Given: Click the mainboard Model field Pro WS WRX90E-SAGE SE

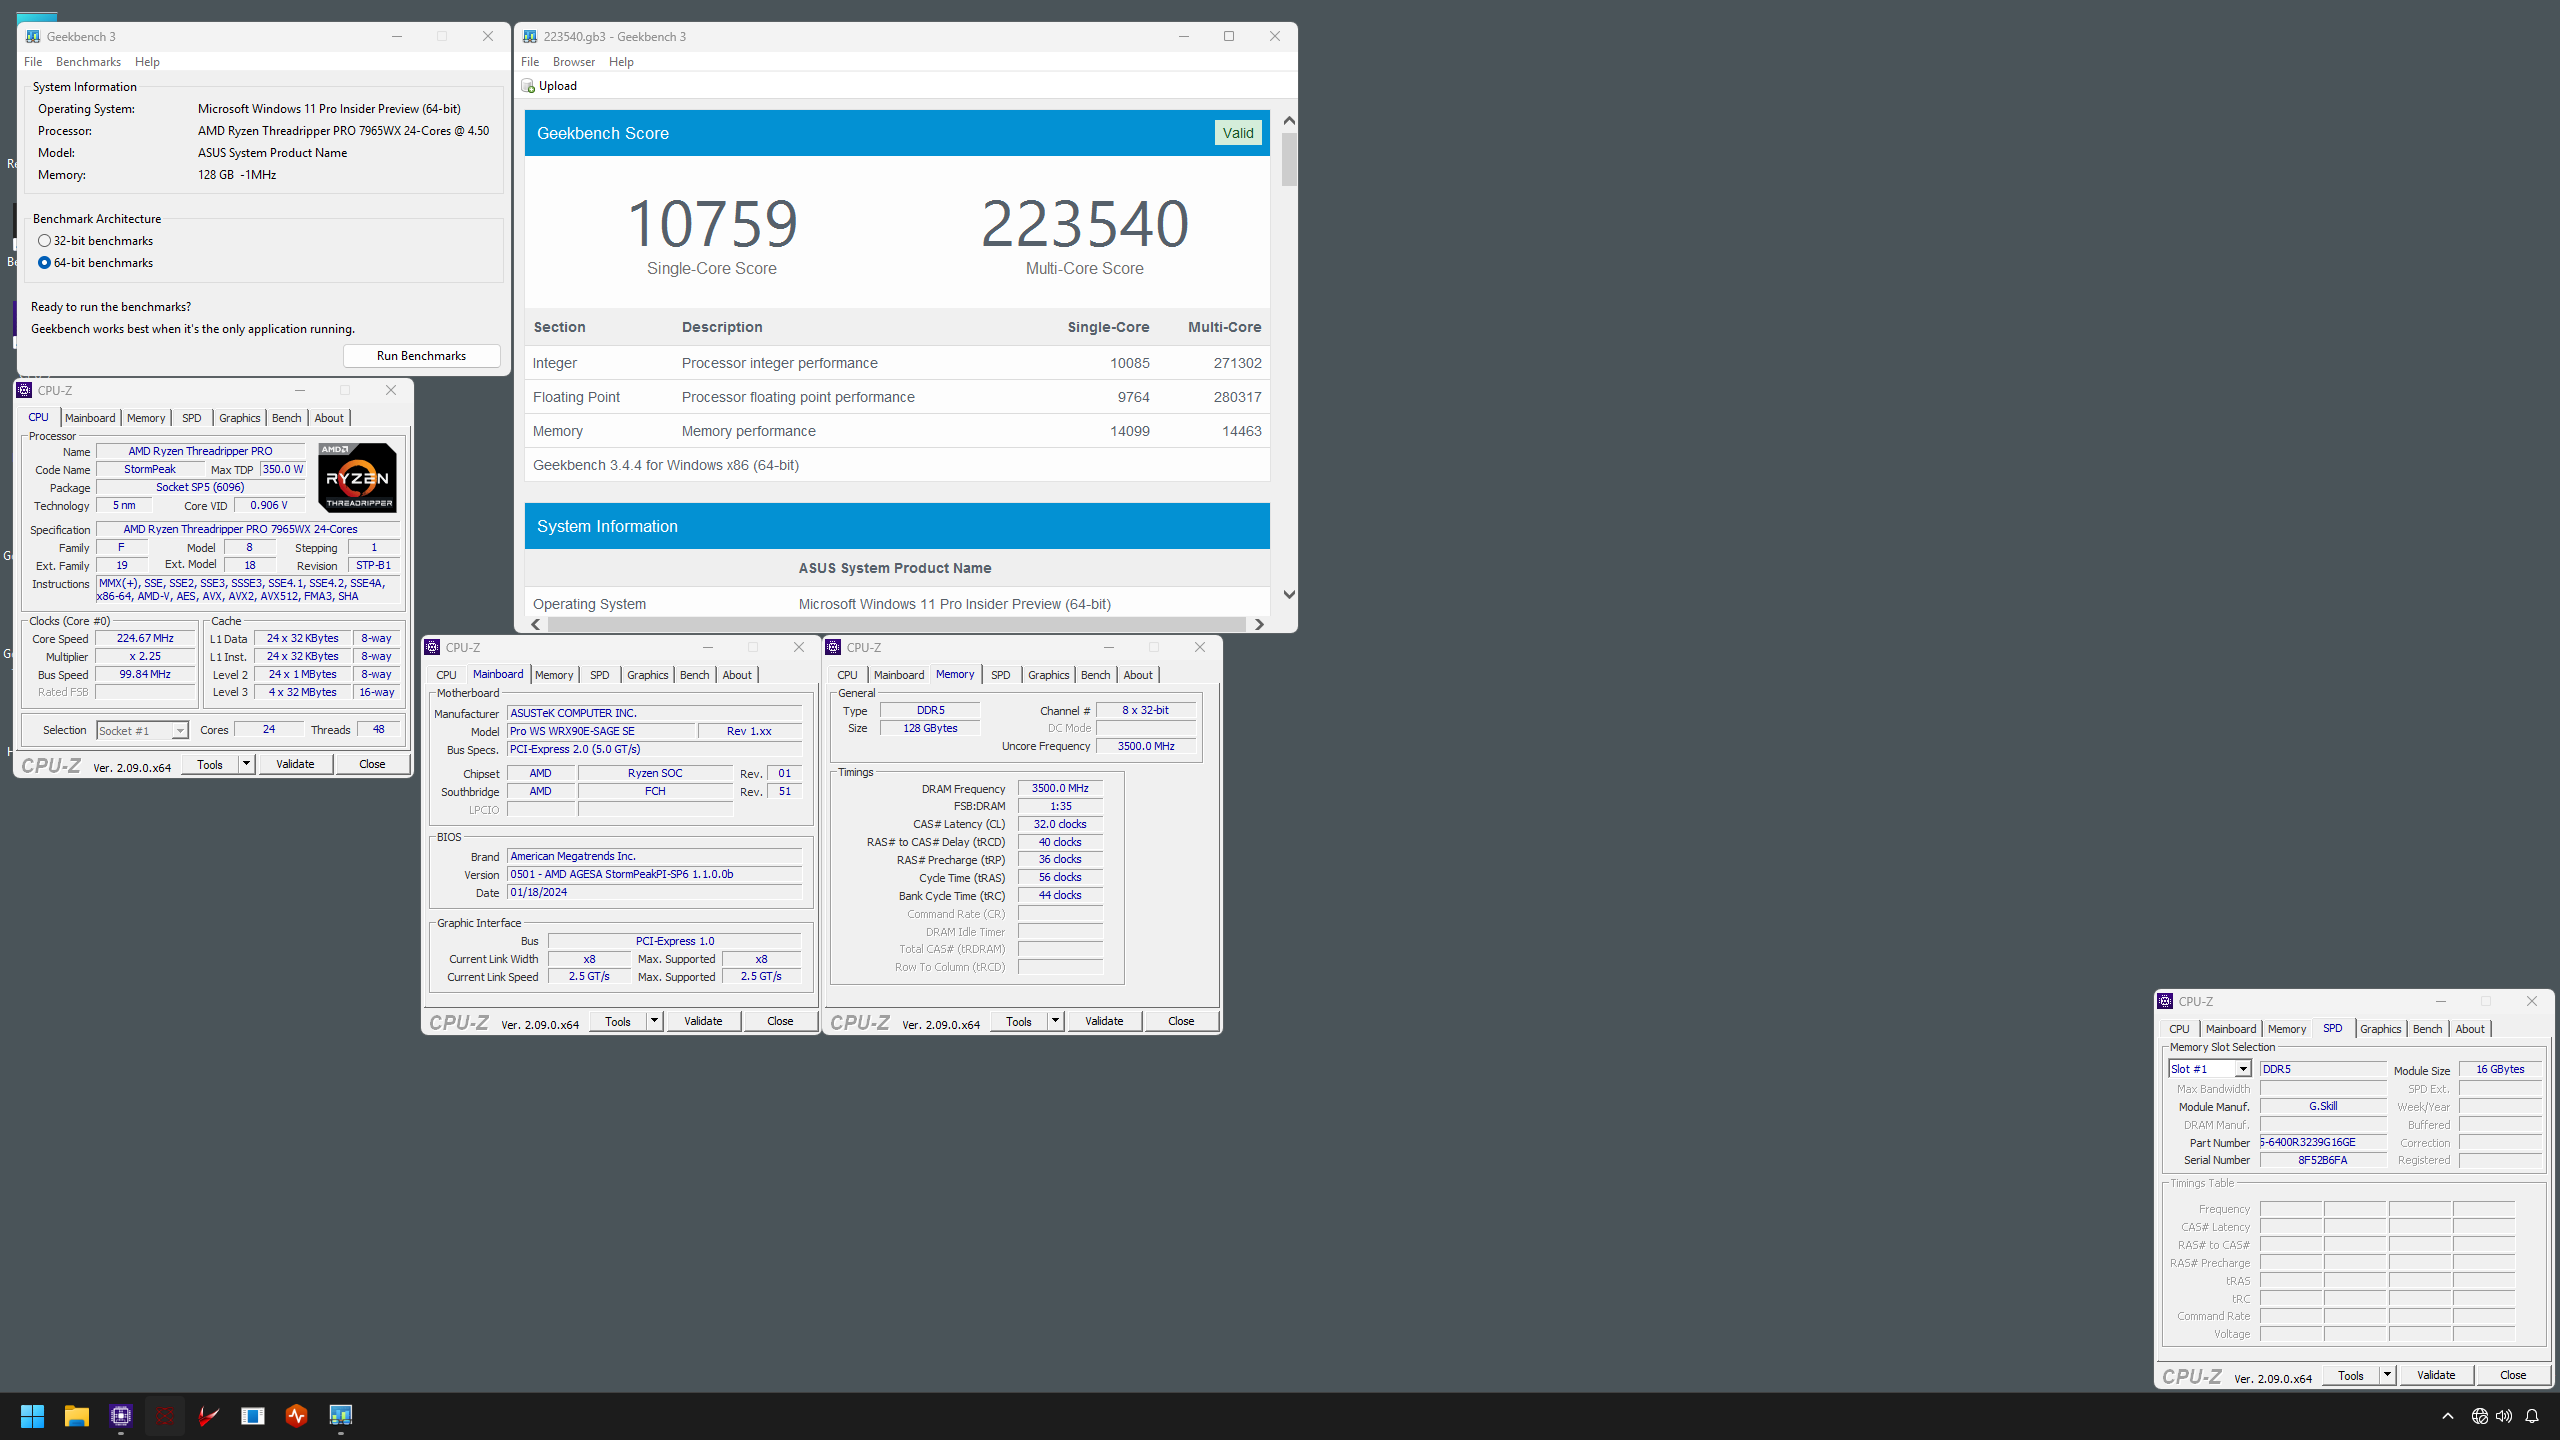Looking at the screenshot, I should click(x=601, y=731).
